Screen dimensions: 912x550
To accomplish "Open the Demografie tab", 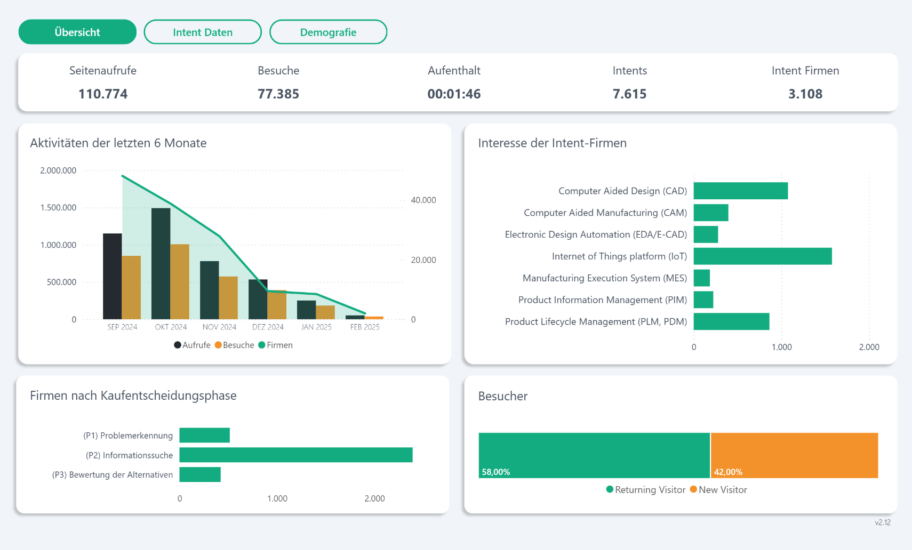I will point(328,32).
